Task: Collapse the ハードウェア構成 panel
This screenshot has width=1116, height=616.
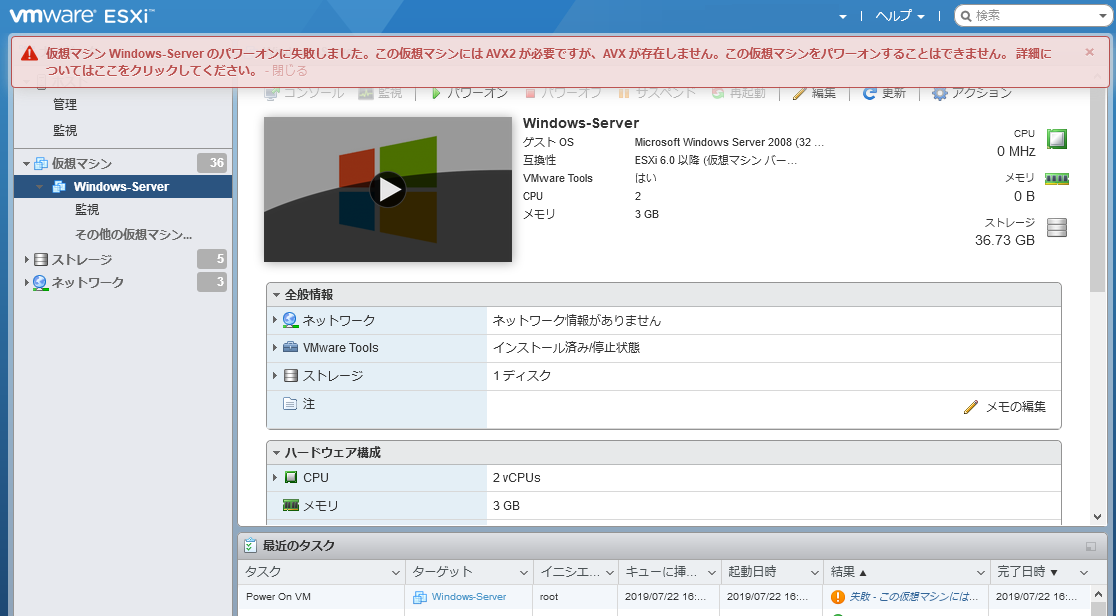Action: [x=276, y=453]
